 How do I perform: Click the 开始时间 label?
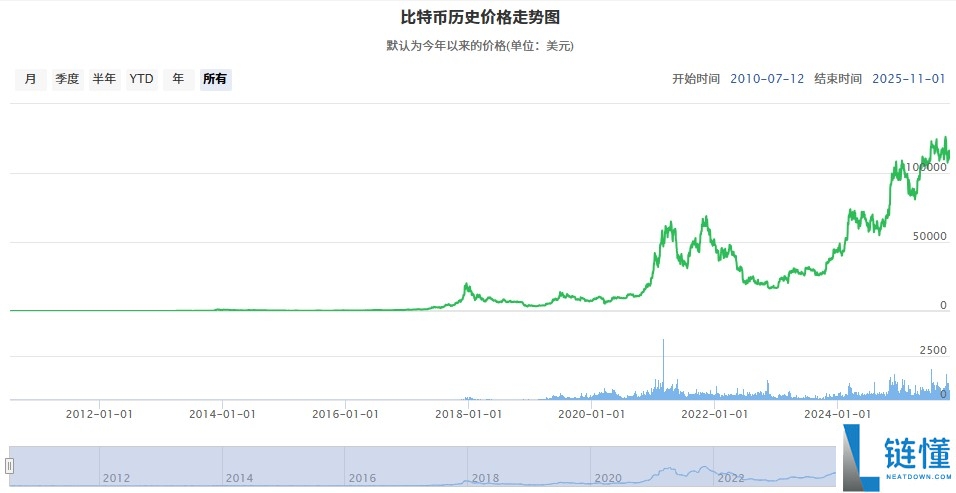point(696,79)
